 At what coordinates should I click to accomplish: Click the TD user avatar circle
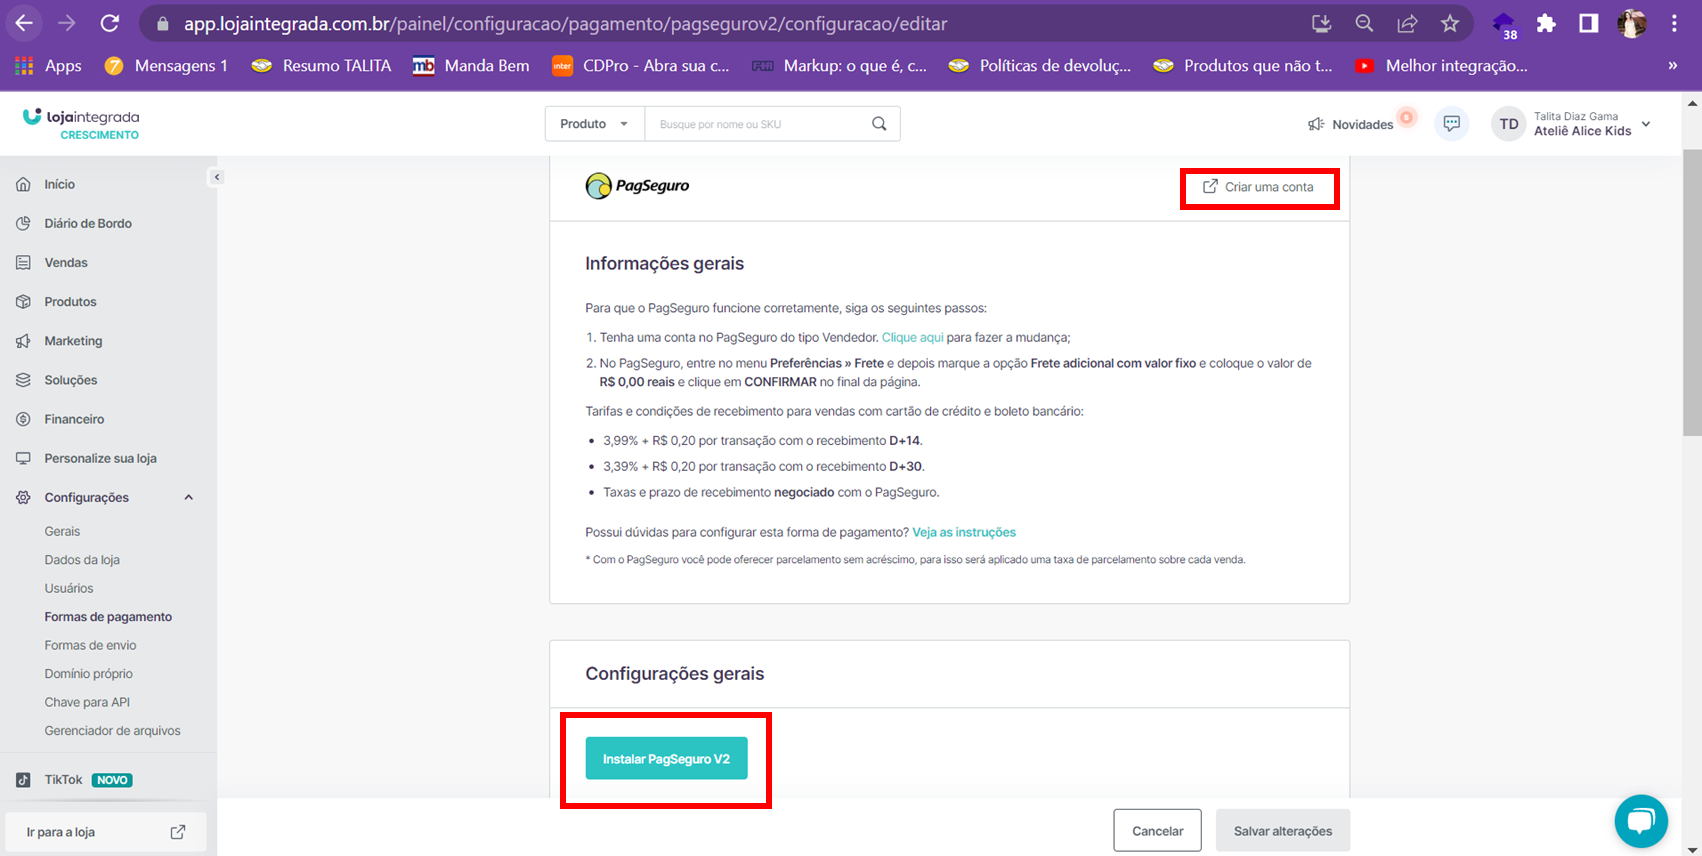click(1509, 124)
